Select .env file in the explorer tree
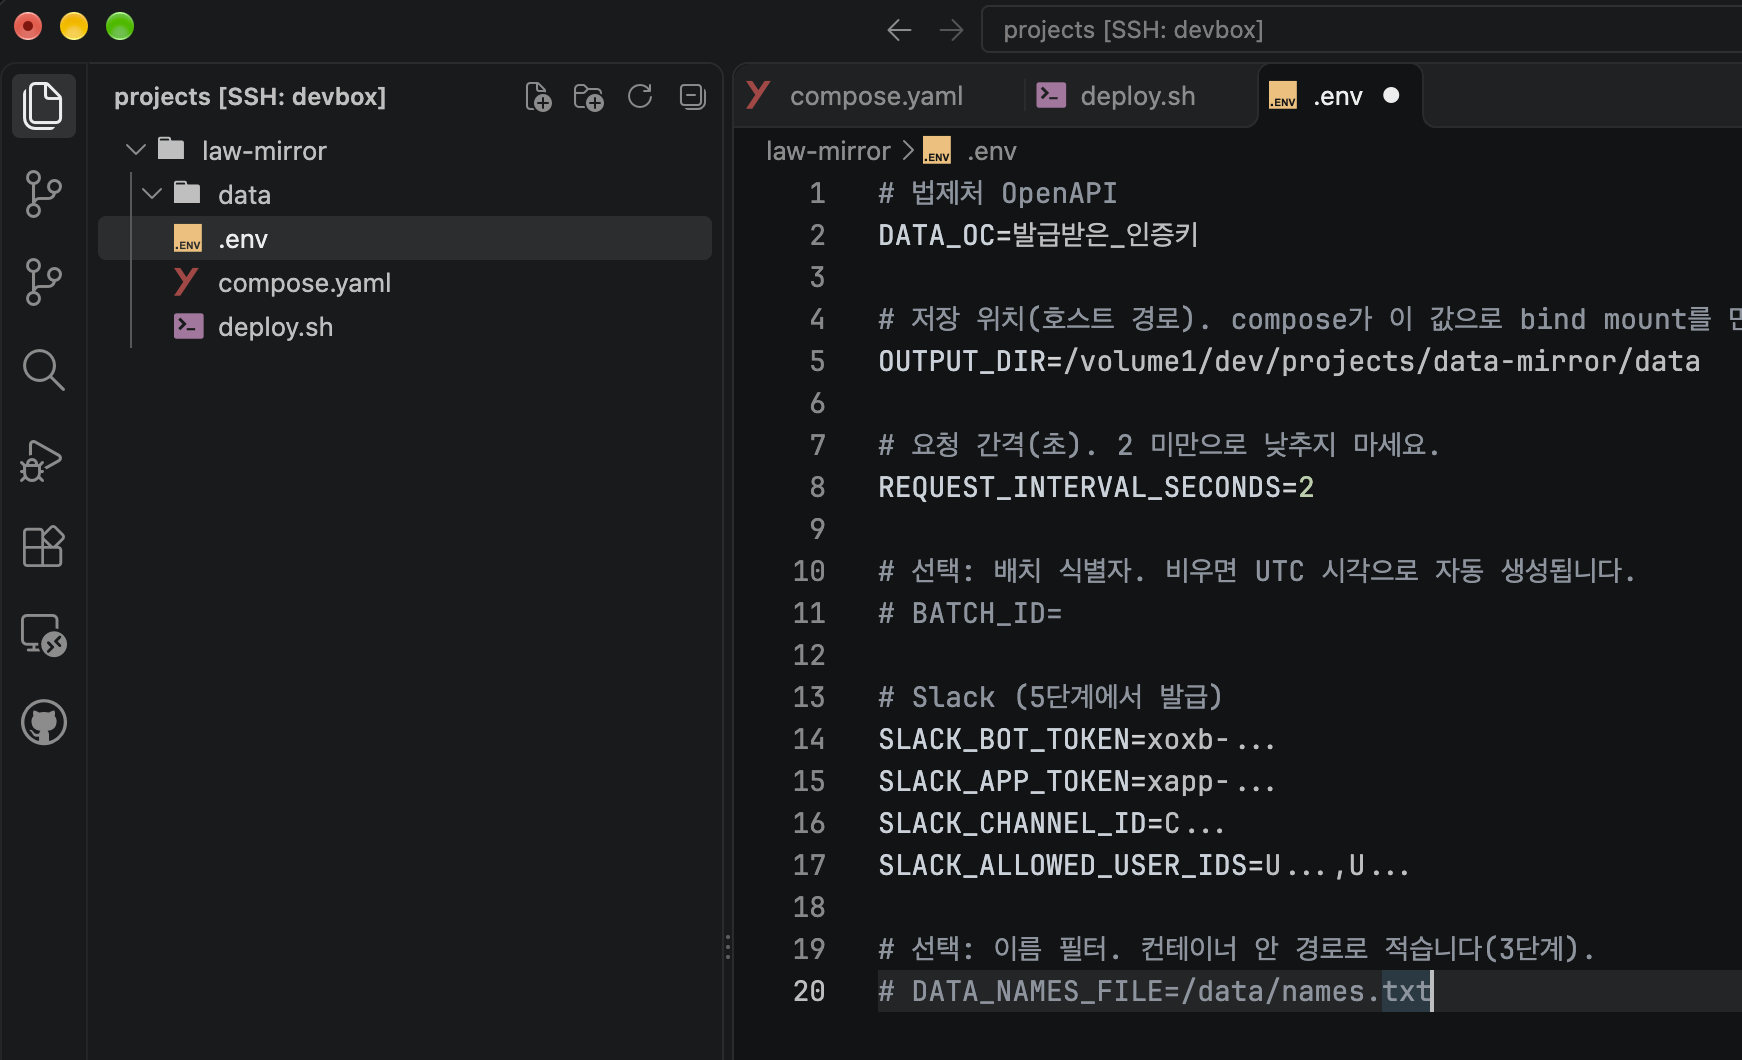 [x=405, y=239]
